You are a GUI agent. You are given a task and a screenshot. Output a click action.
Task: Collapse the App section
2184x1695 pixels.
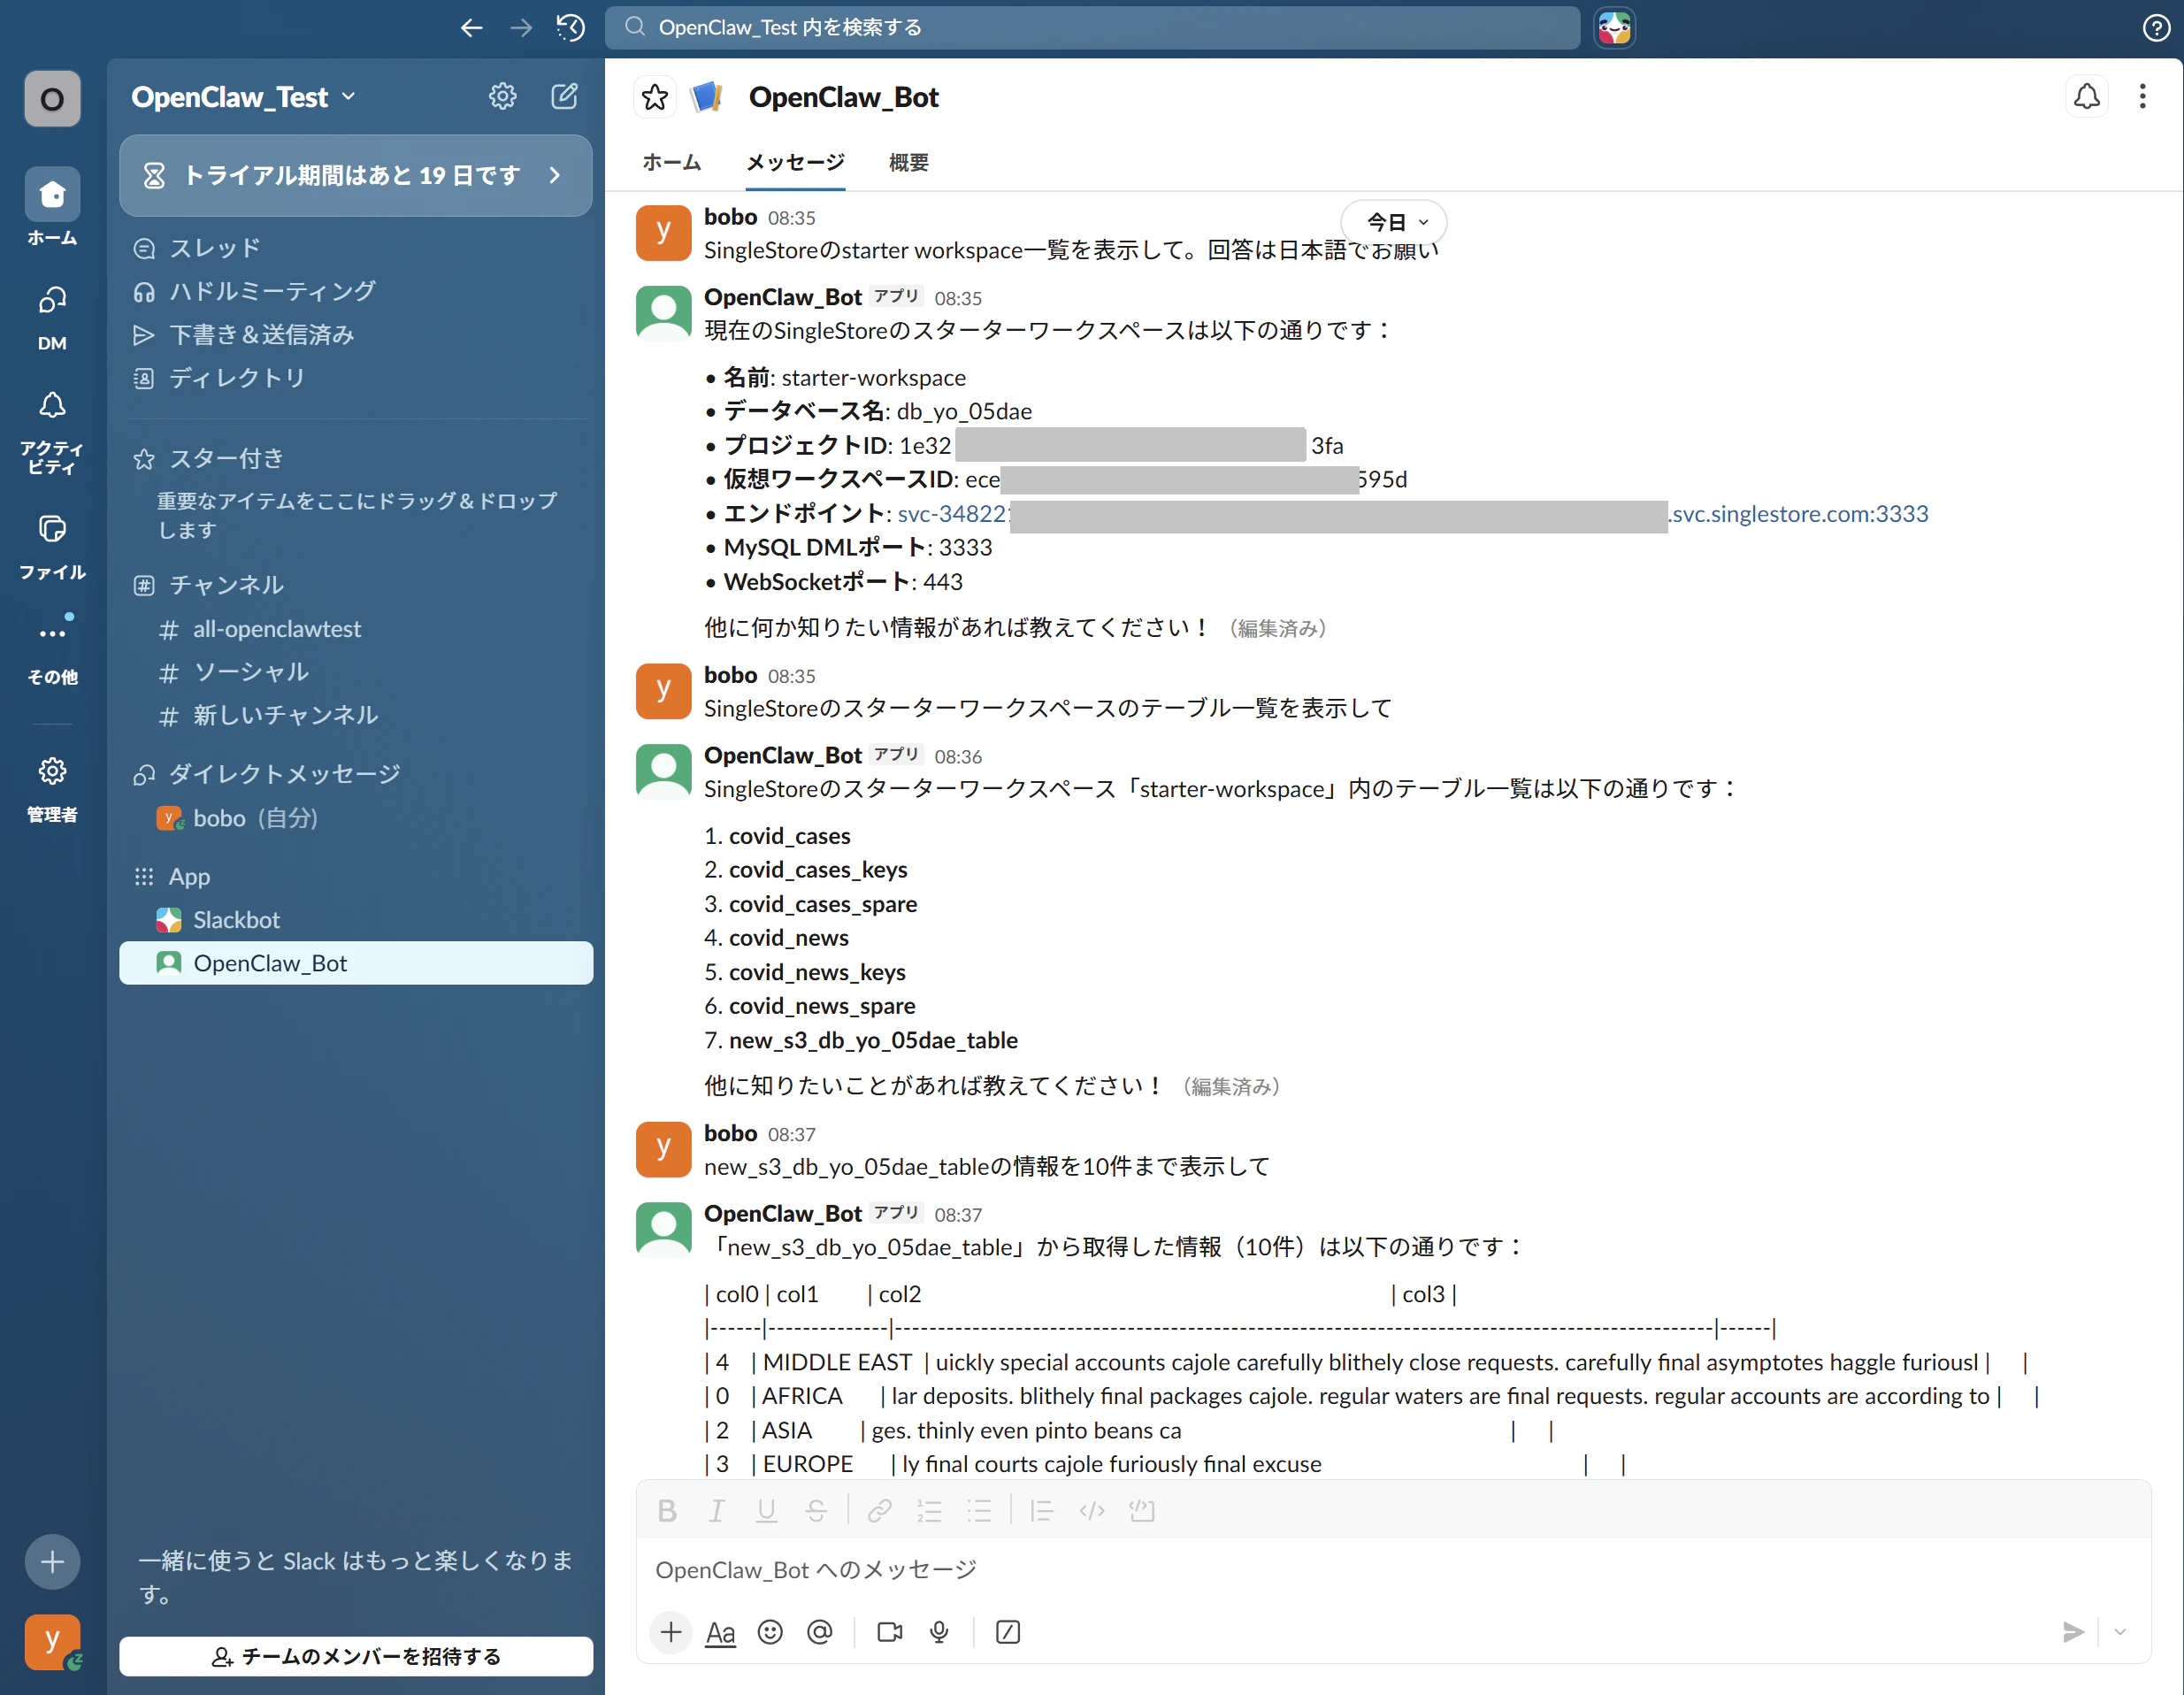[189, 877]
